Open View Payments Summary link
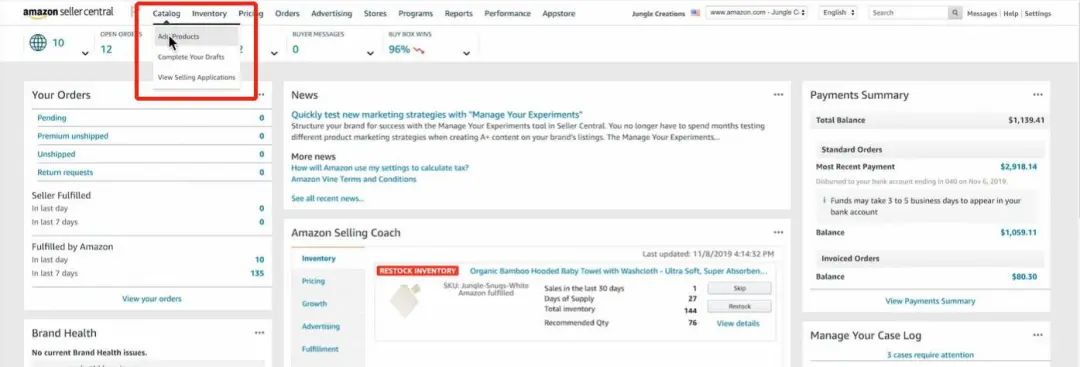Screen dimensions: 1080x367 pos(930,301)
